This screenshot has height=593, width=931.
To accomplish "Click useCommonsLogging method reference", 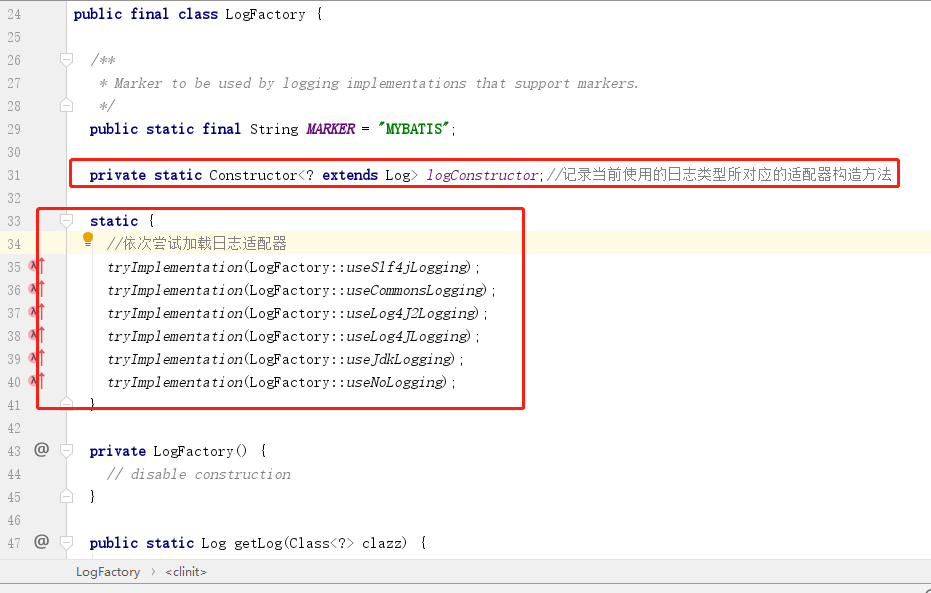I will pos(416,290).
